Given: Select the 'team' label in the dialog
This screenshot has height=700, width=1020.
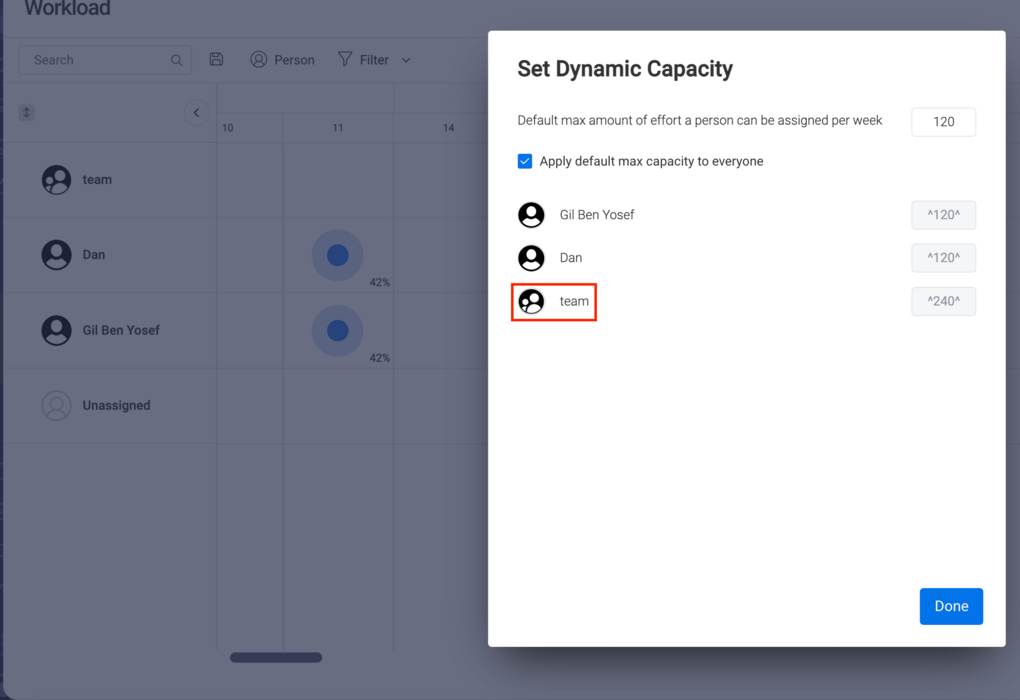Looking at the screenshot, I should coord(574,301).
